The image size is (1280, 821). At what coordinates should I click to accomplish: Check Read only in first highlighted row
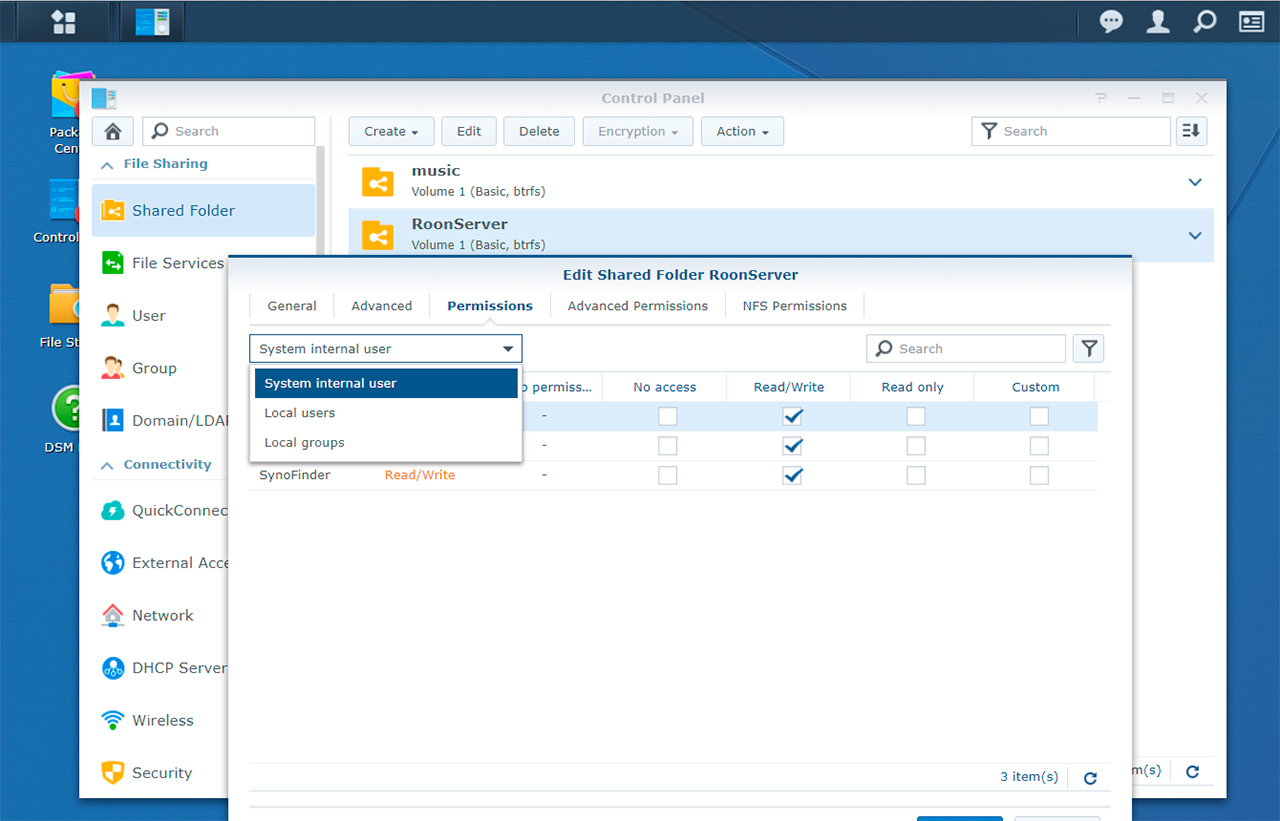(x=915, y=416)
